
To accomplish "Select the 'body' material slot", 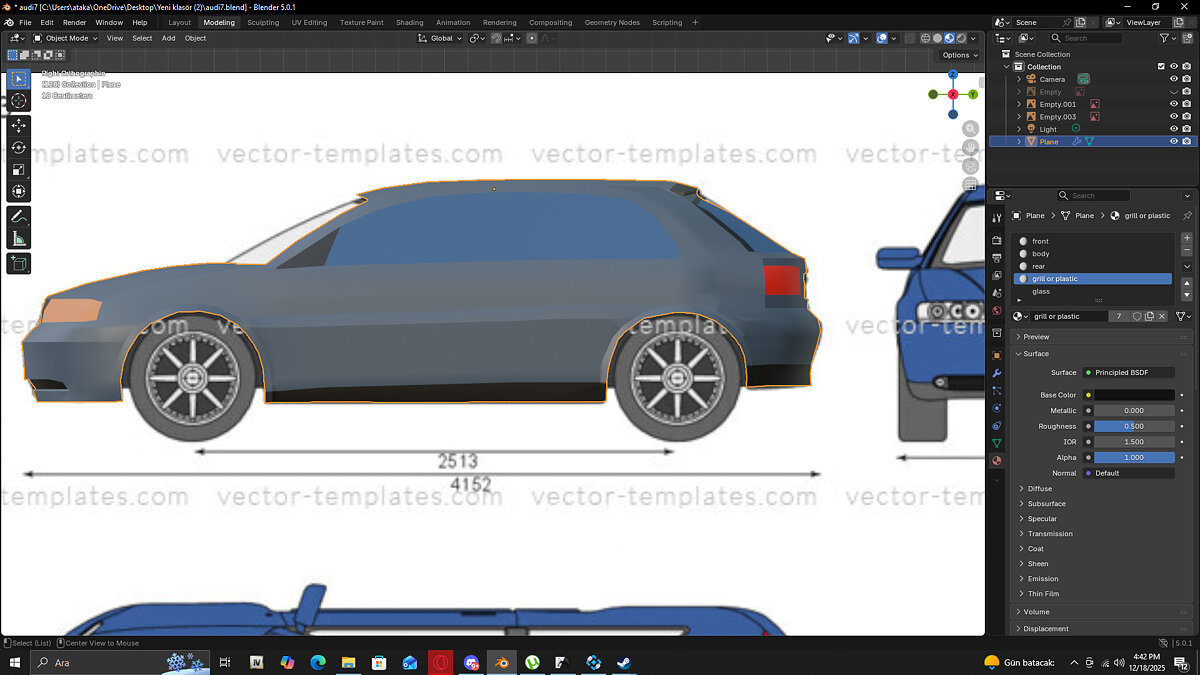I will pyautogui.click(x=1041, y=254).
